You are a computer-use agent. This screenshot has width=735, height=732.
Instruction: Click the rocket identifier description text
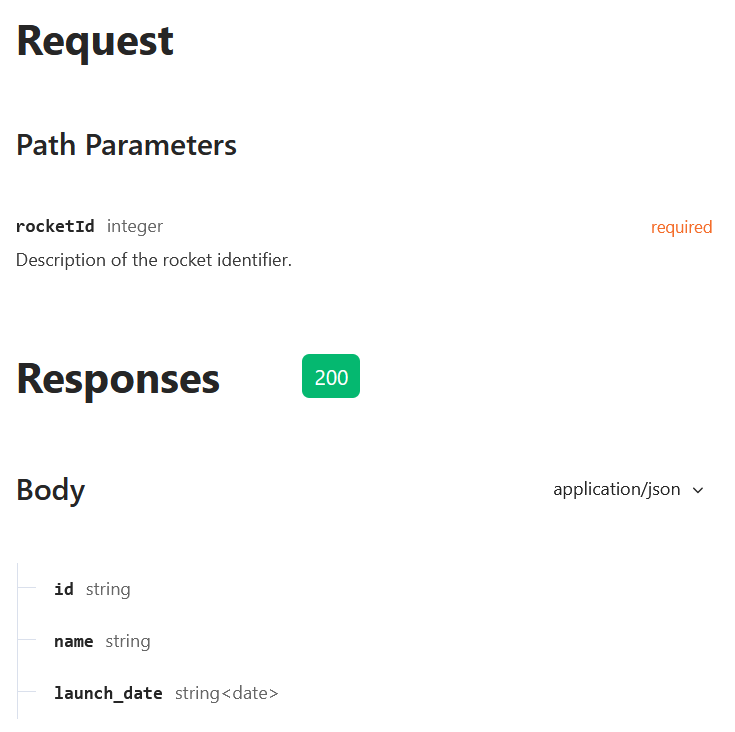tap(154, 260)
